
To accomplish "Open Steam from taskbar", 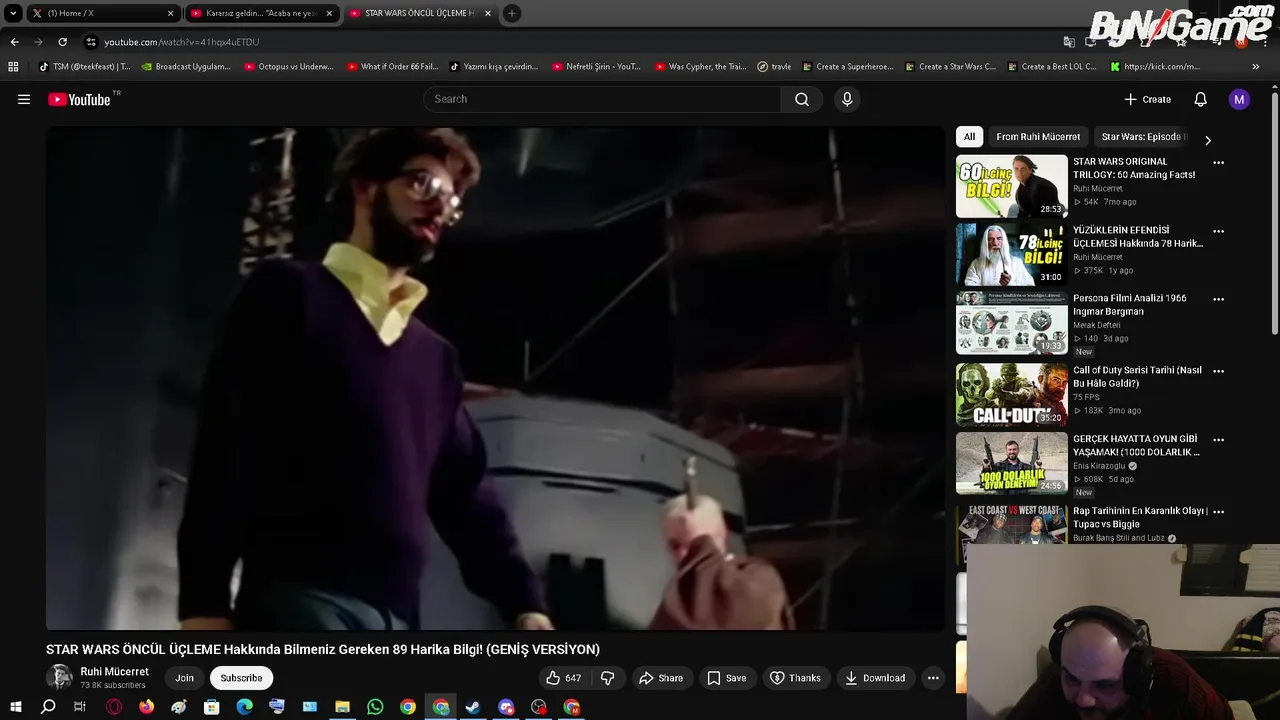I will tap(473, 707).
